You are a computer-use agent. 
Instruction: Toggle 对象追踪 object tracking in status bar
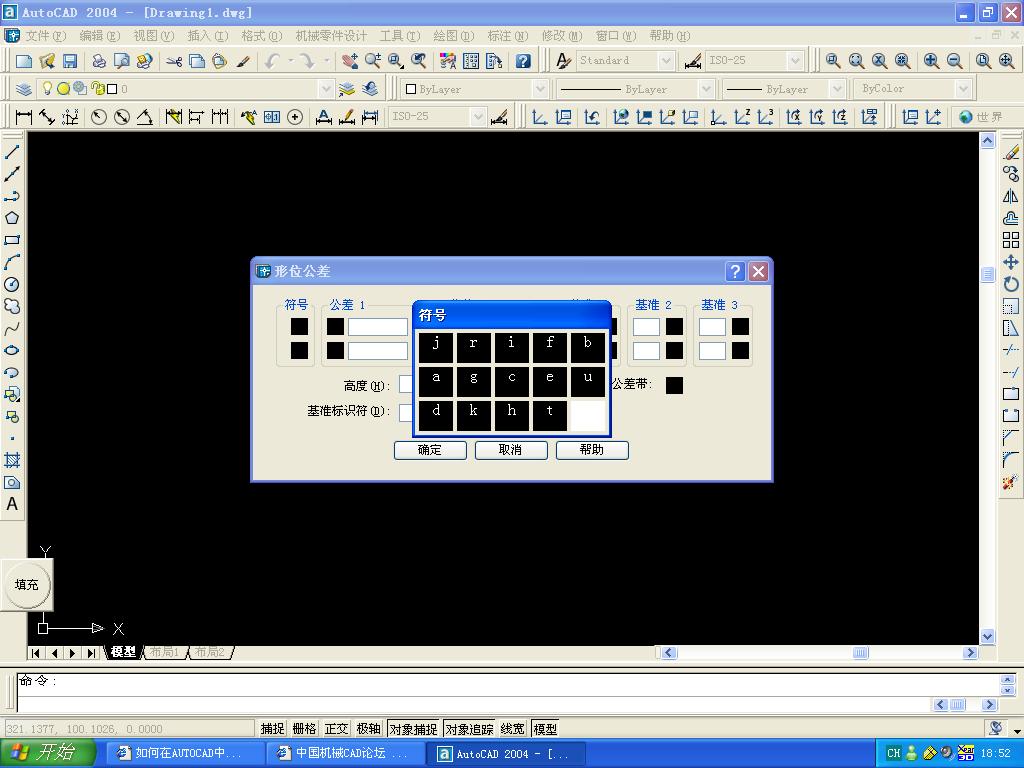click(x=470, y=729)
